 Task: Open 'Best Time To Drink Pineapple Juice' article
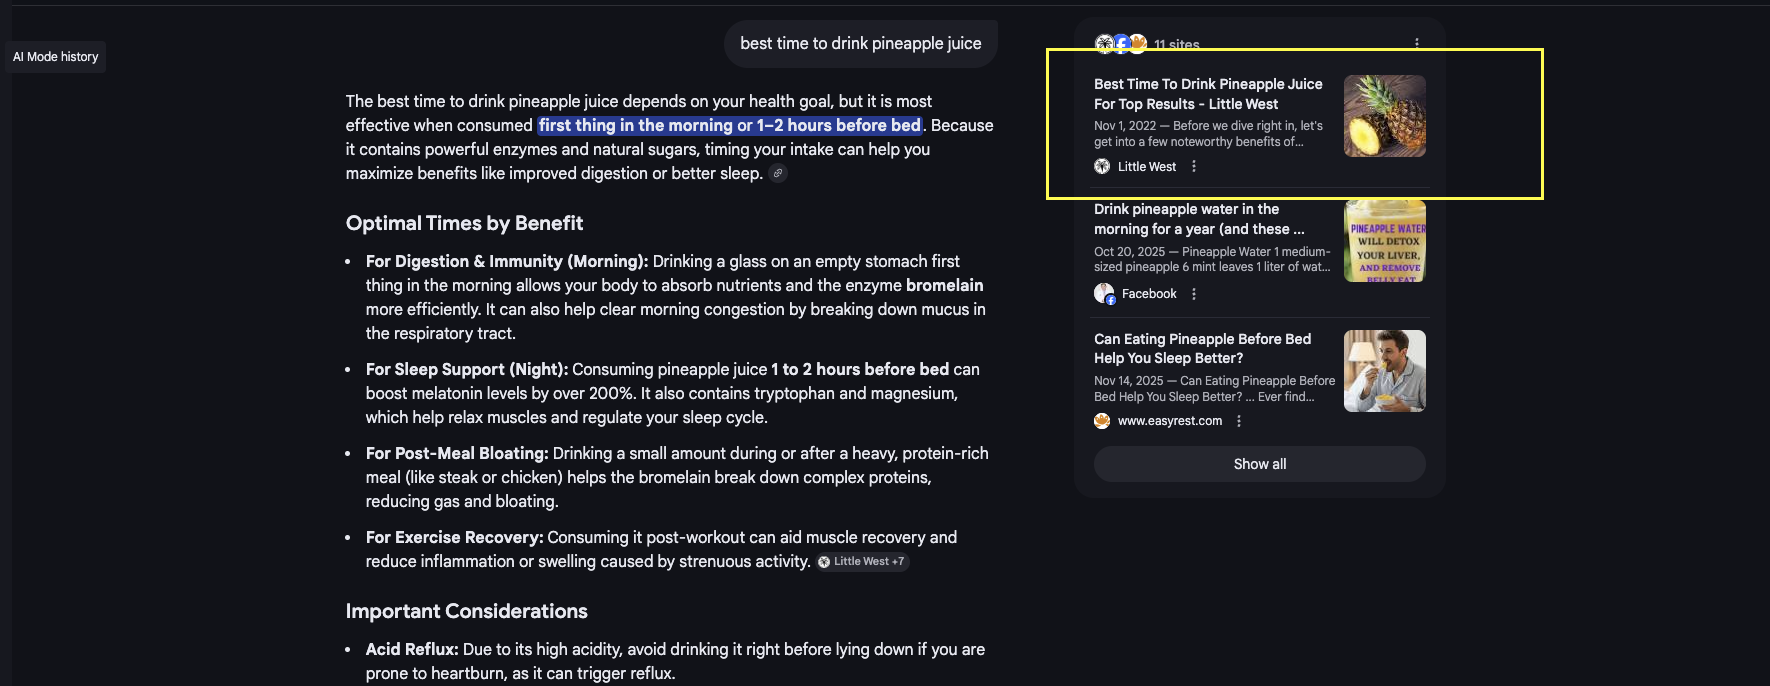point(1207,94)
